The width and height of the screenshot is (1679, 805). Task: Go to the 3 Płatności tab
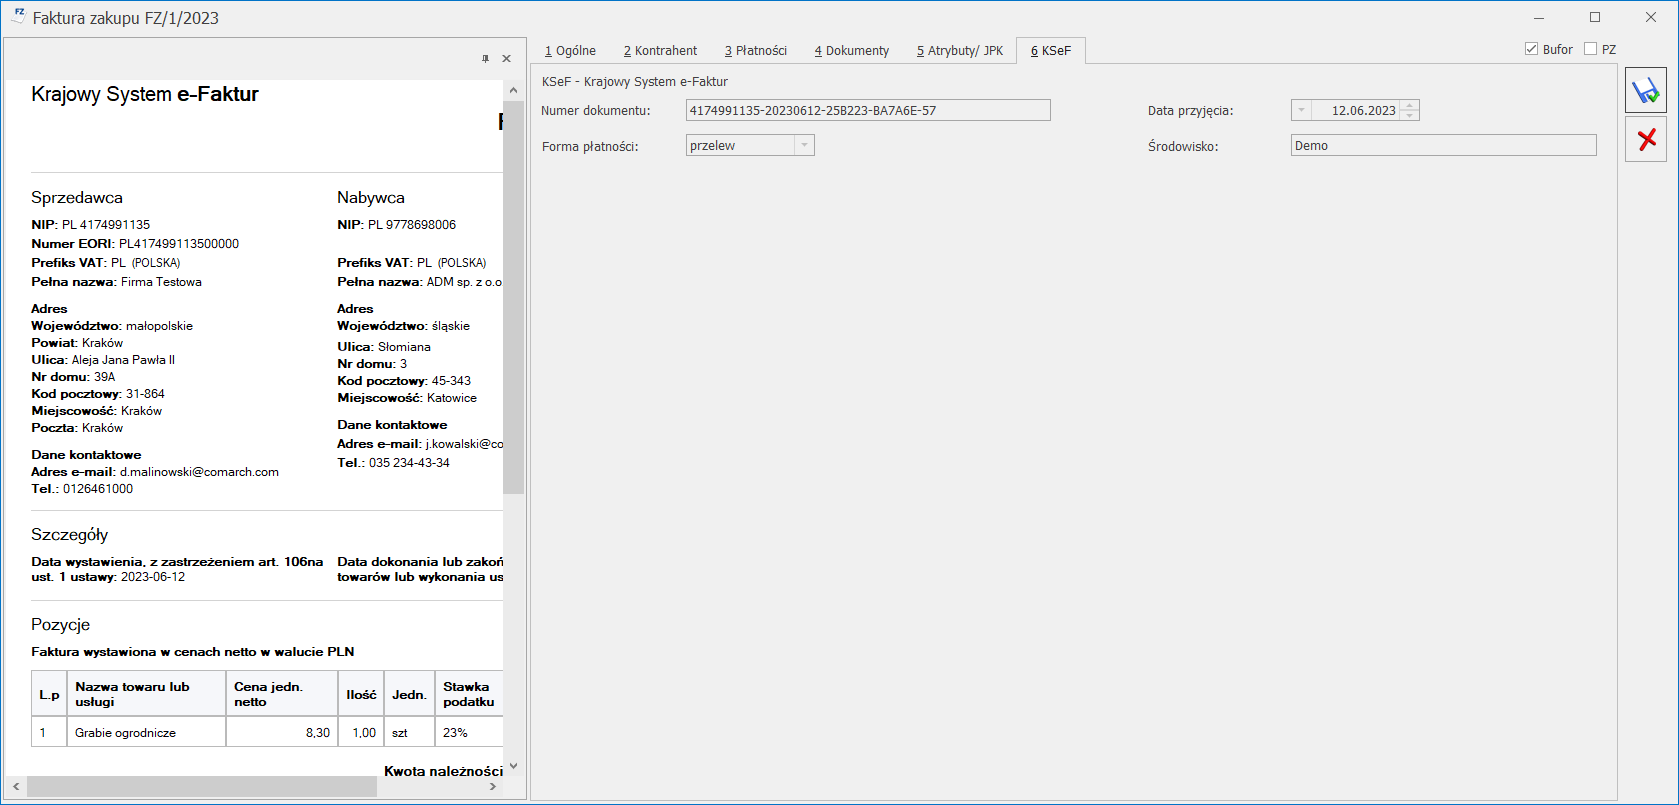tap(756, 51)
